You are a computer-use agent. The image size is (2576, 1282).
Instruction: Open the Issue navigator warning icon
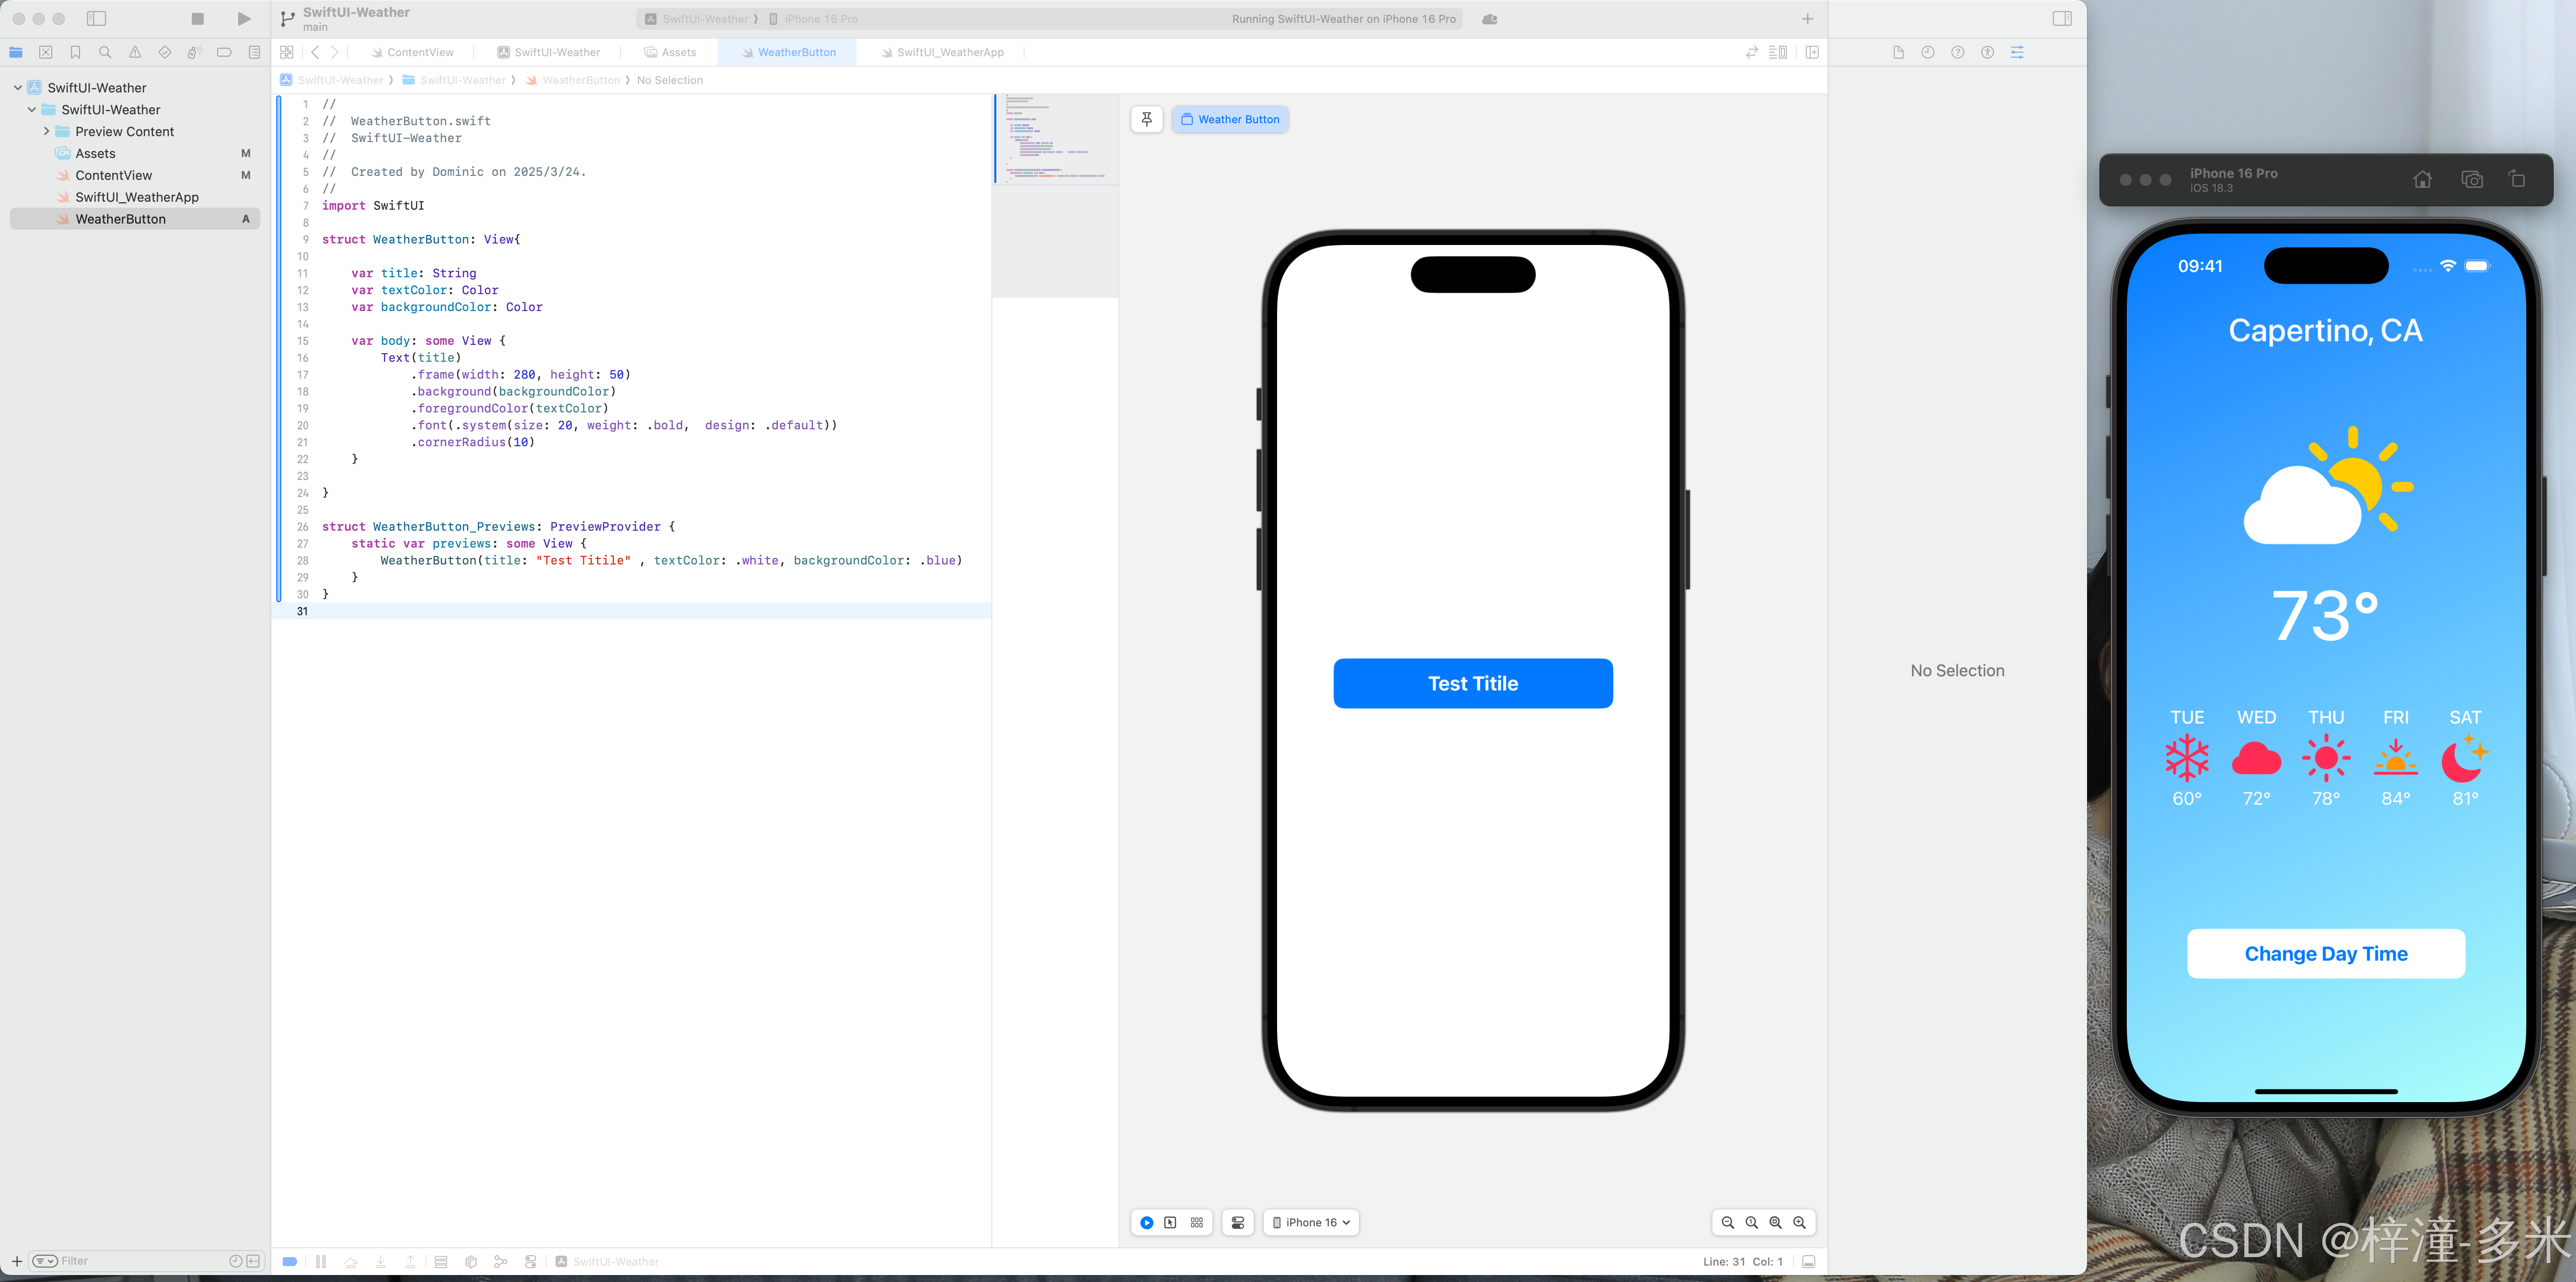(135, 52)
